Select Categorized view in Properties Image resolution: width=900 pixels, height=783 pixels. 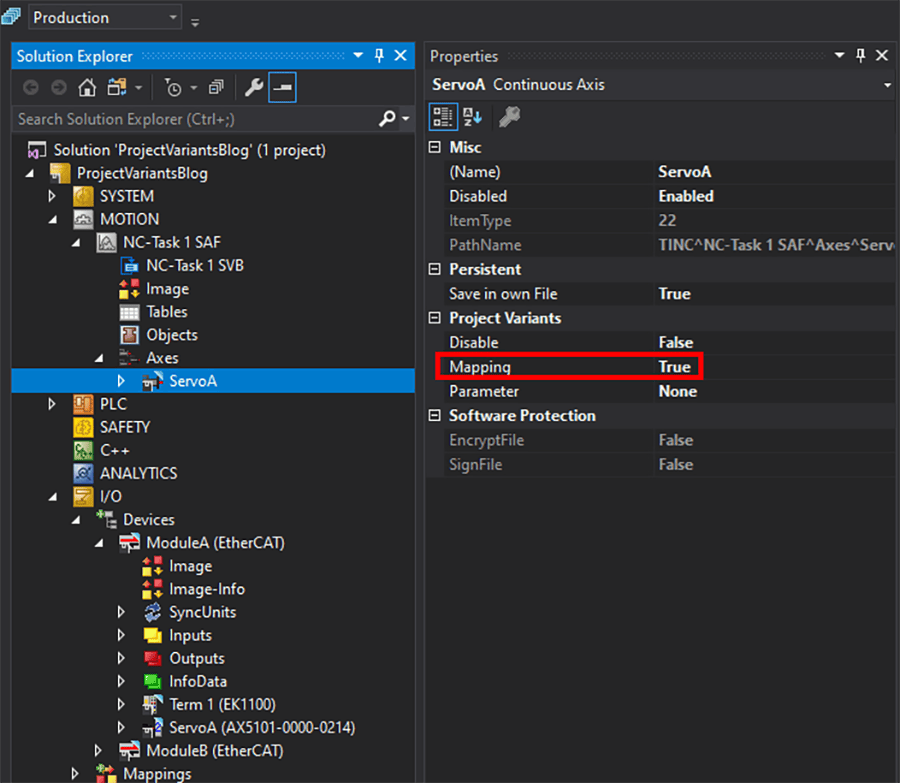click(x=443, y=117)
